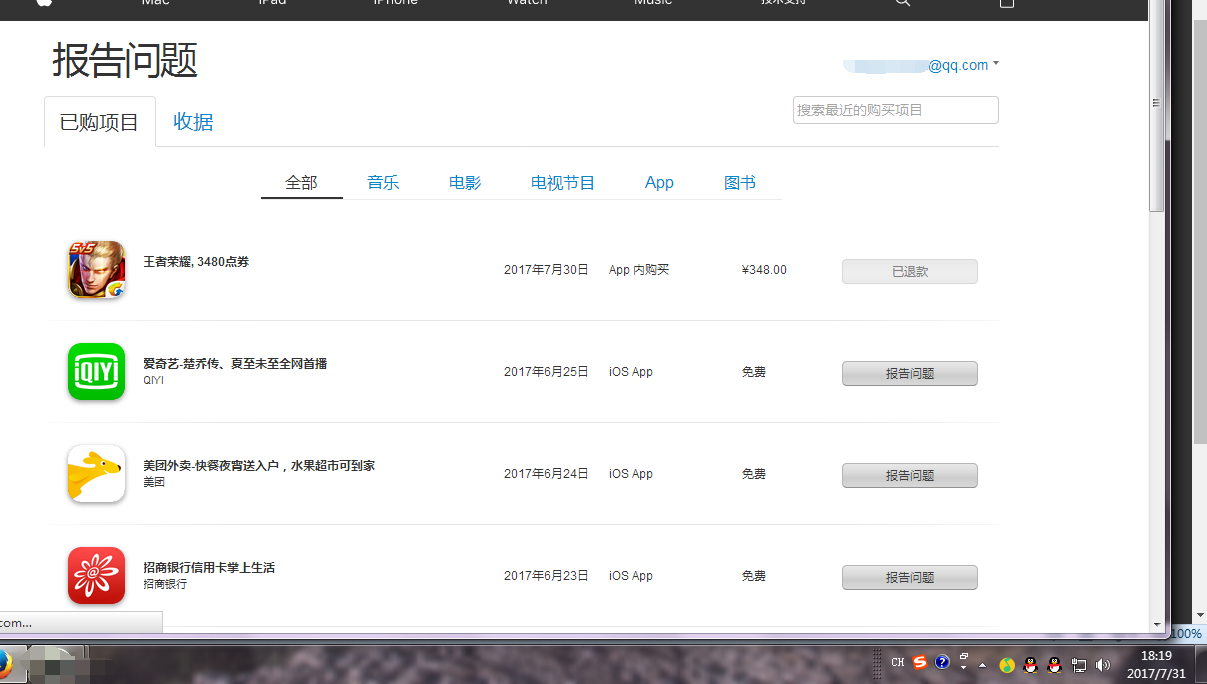Click the date 2017年6月23日
The image size is (1207, 684).
pos(546,576)
